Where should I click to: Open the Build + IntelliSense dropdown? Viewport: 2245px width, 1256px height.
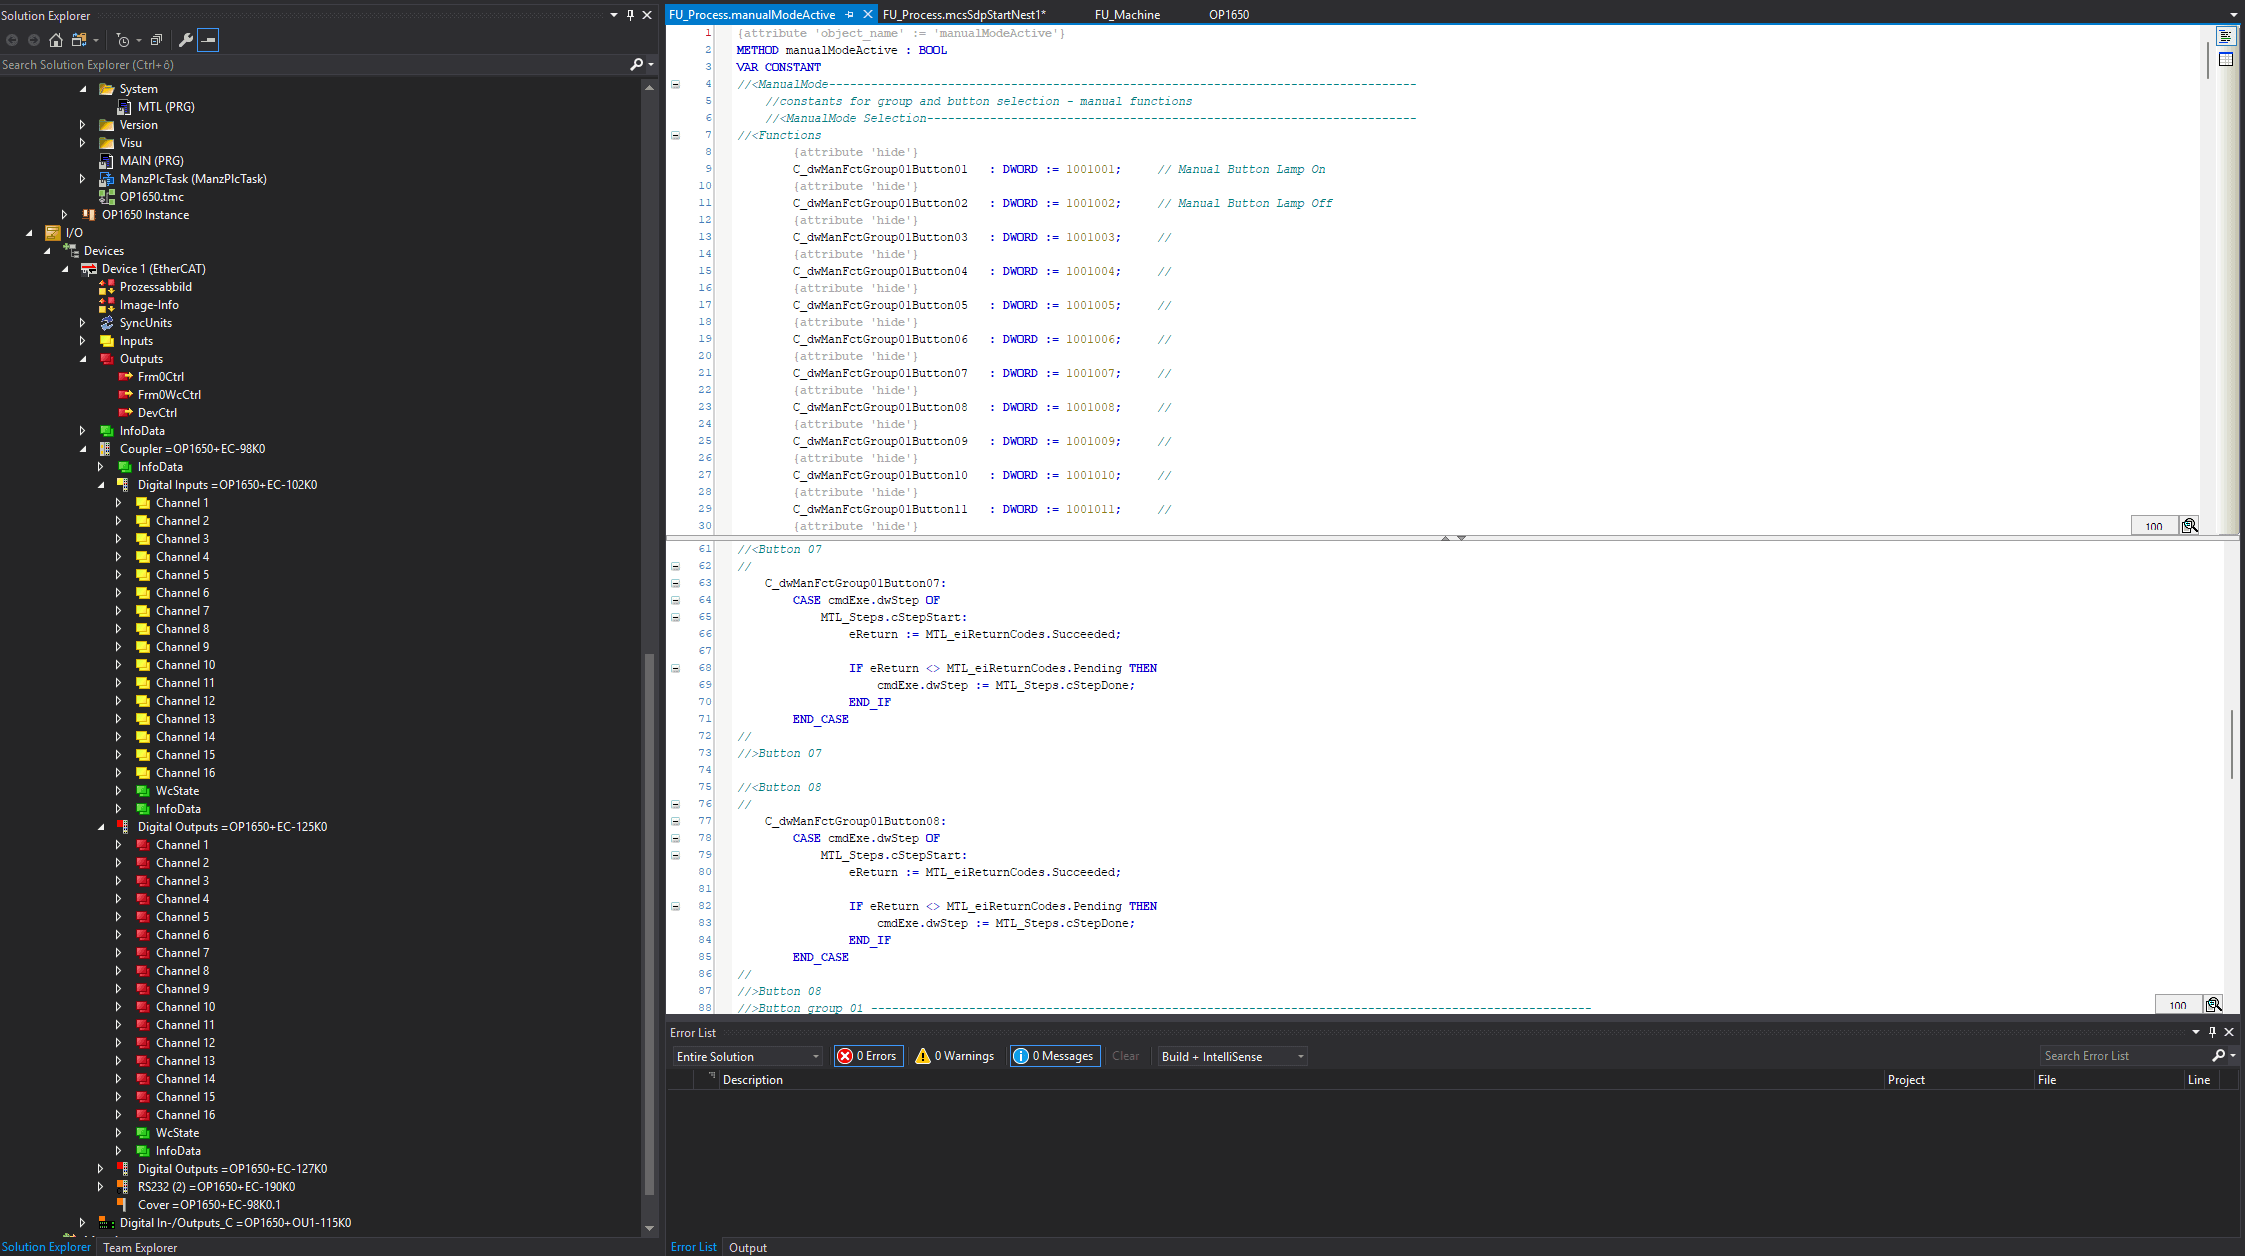[1232, 1056]
